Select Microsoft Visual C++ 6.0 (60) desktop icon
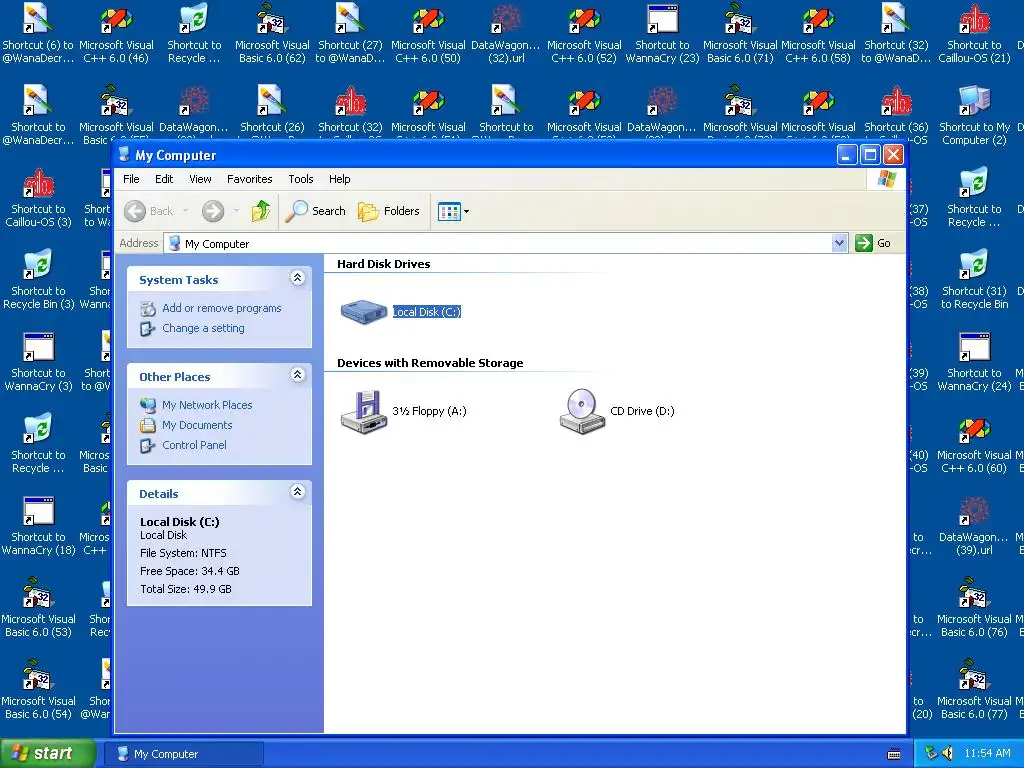This screenshot has width=1024, height=768. [974, 444]
